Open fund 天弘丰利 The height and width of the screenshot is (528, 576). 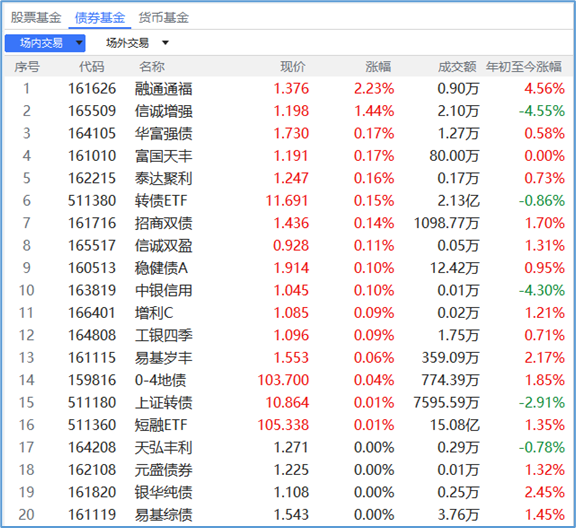pos(163,447)
